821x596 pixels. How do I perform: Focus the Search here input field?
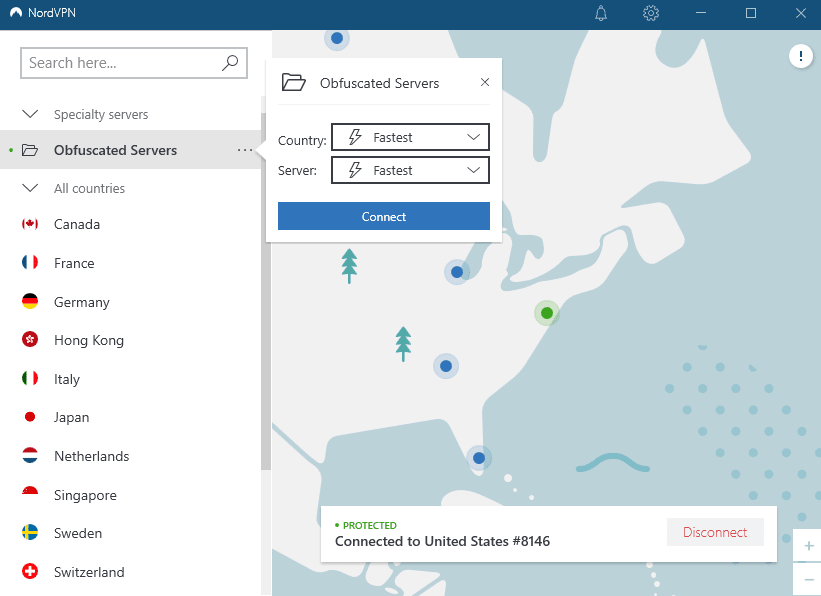click(x=134, y=63)
